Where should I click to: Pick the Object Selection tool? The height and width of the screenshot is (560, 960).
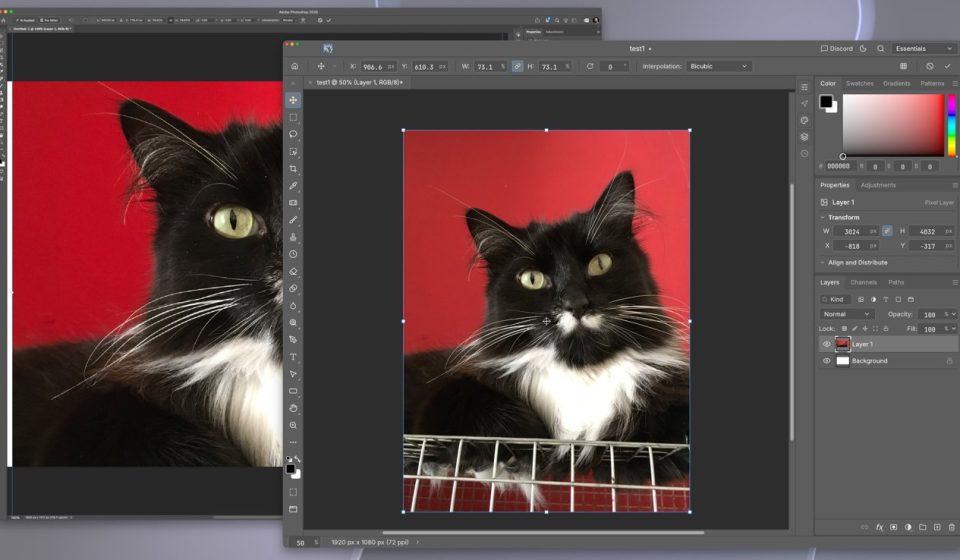pos(293,151)
